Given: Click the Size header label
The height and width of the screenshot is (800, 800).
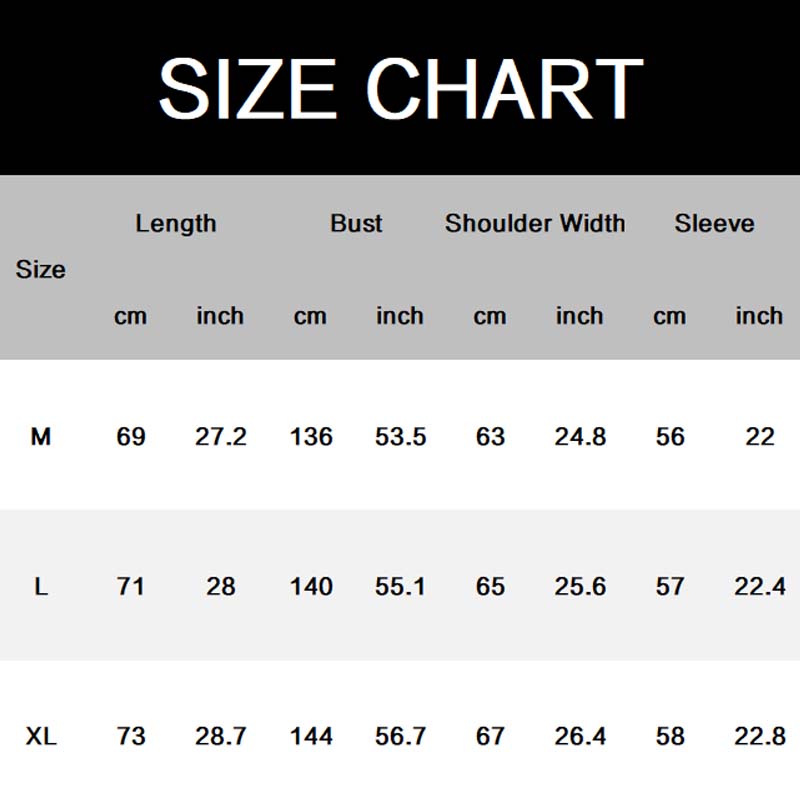Looking at the screenshot, I should (x=41, y=269).
